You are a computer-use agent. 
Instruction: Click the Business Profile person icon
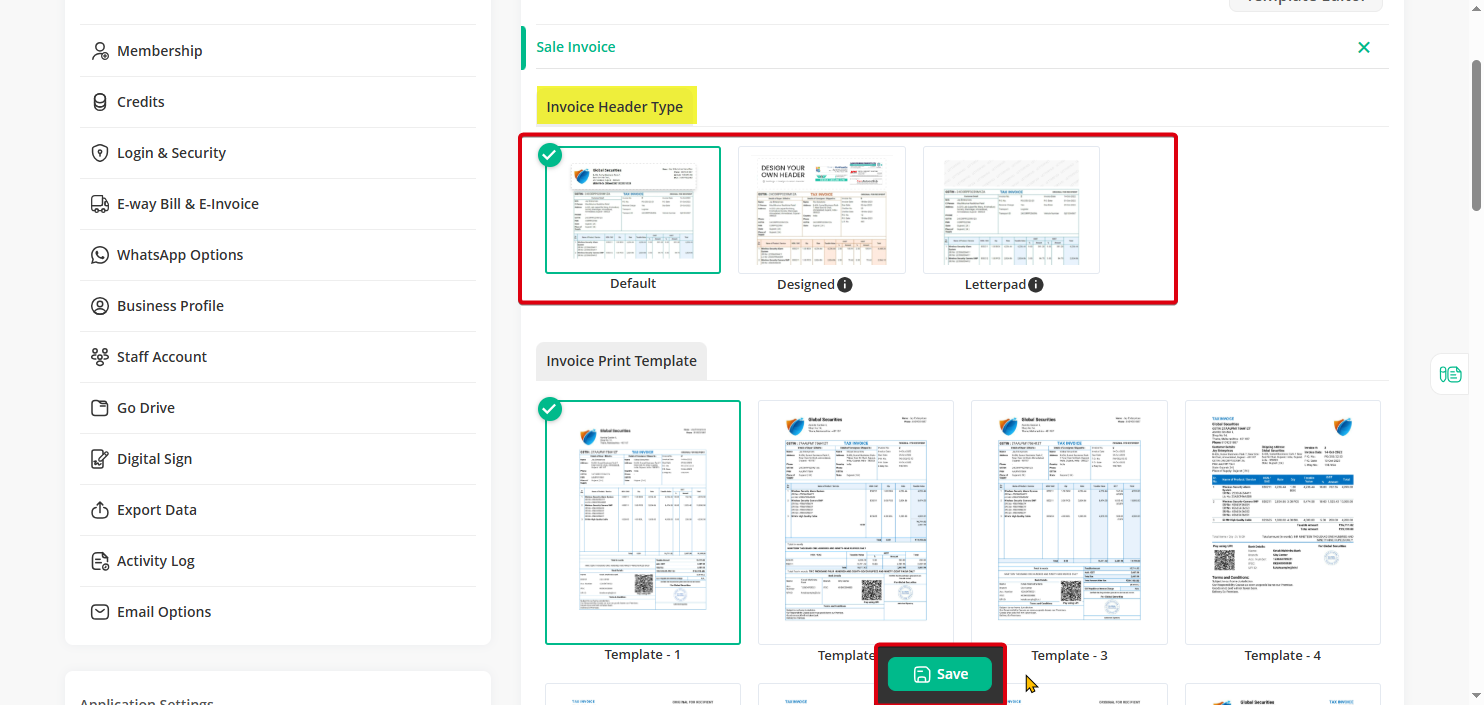point(100,306)
